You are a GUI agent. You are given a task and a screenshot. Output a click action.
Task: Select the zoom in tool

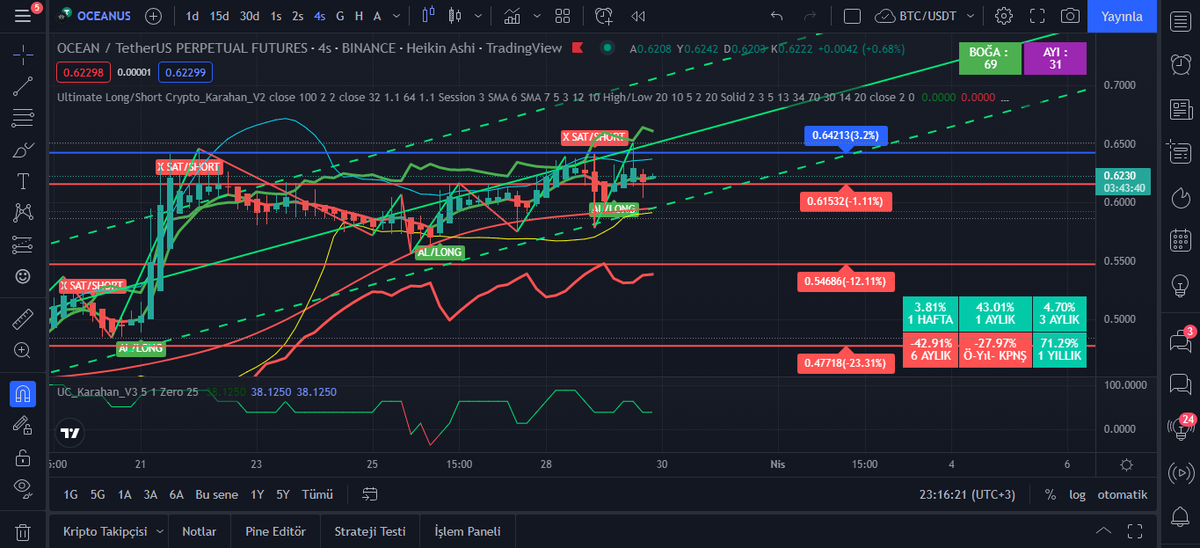(x=23, y=351)
